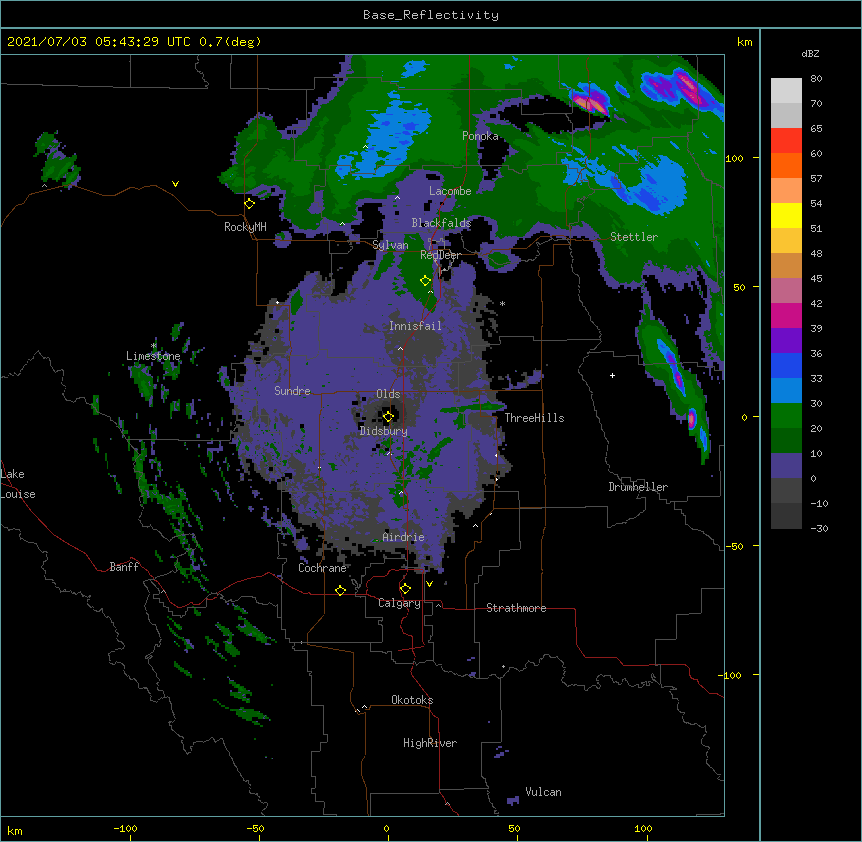Select the RedDeer city label
Screen dimensions: 862x842
440,255
